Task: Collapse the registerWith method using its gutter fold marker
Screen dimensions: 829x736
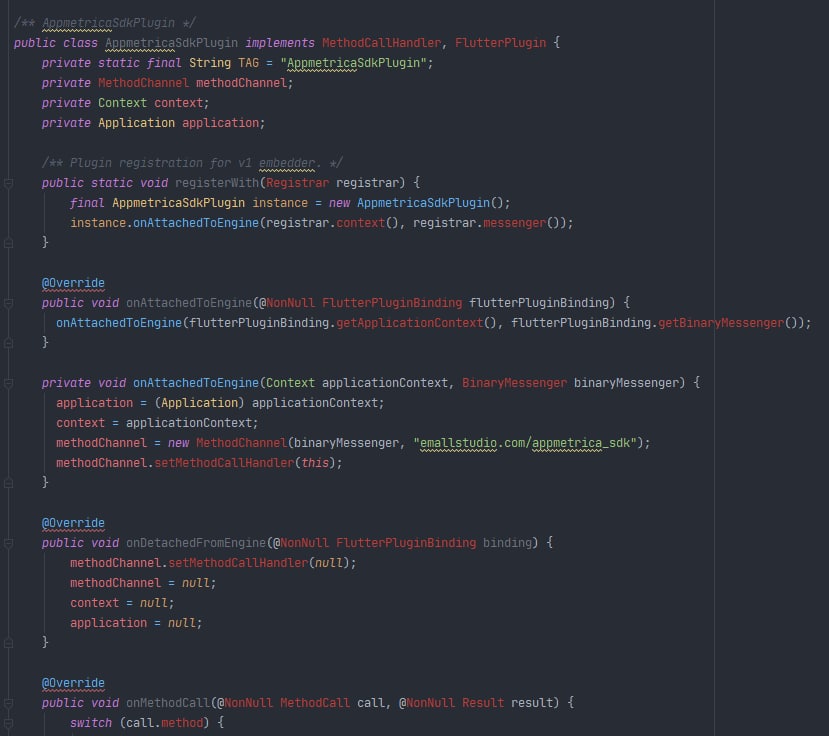Action: [x=8, y=183]
